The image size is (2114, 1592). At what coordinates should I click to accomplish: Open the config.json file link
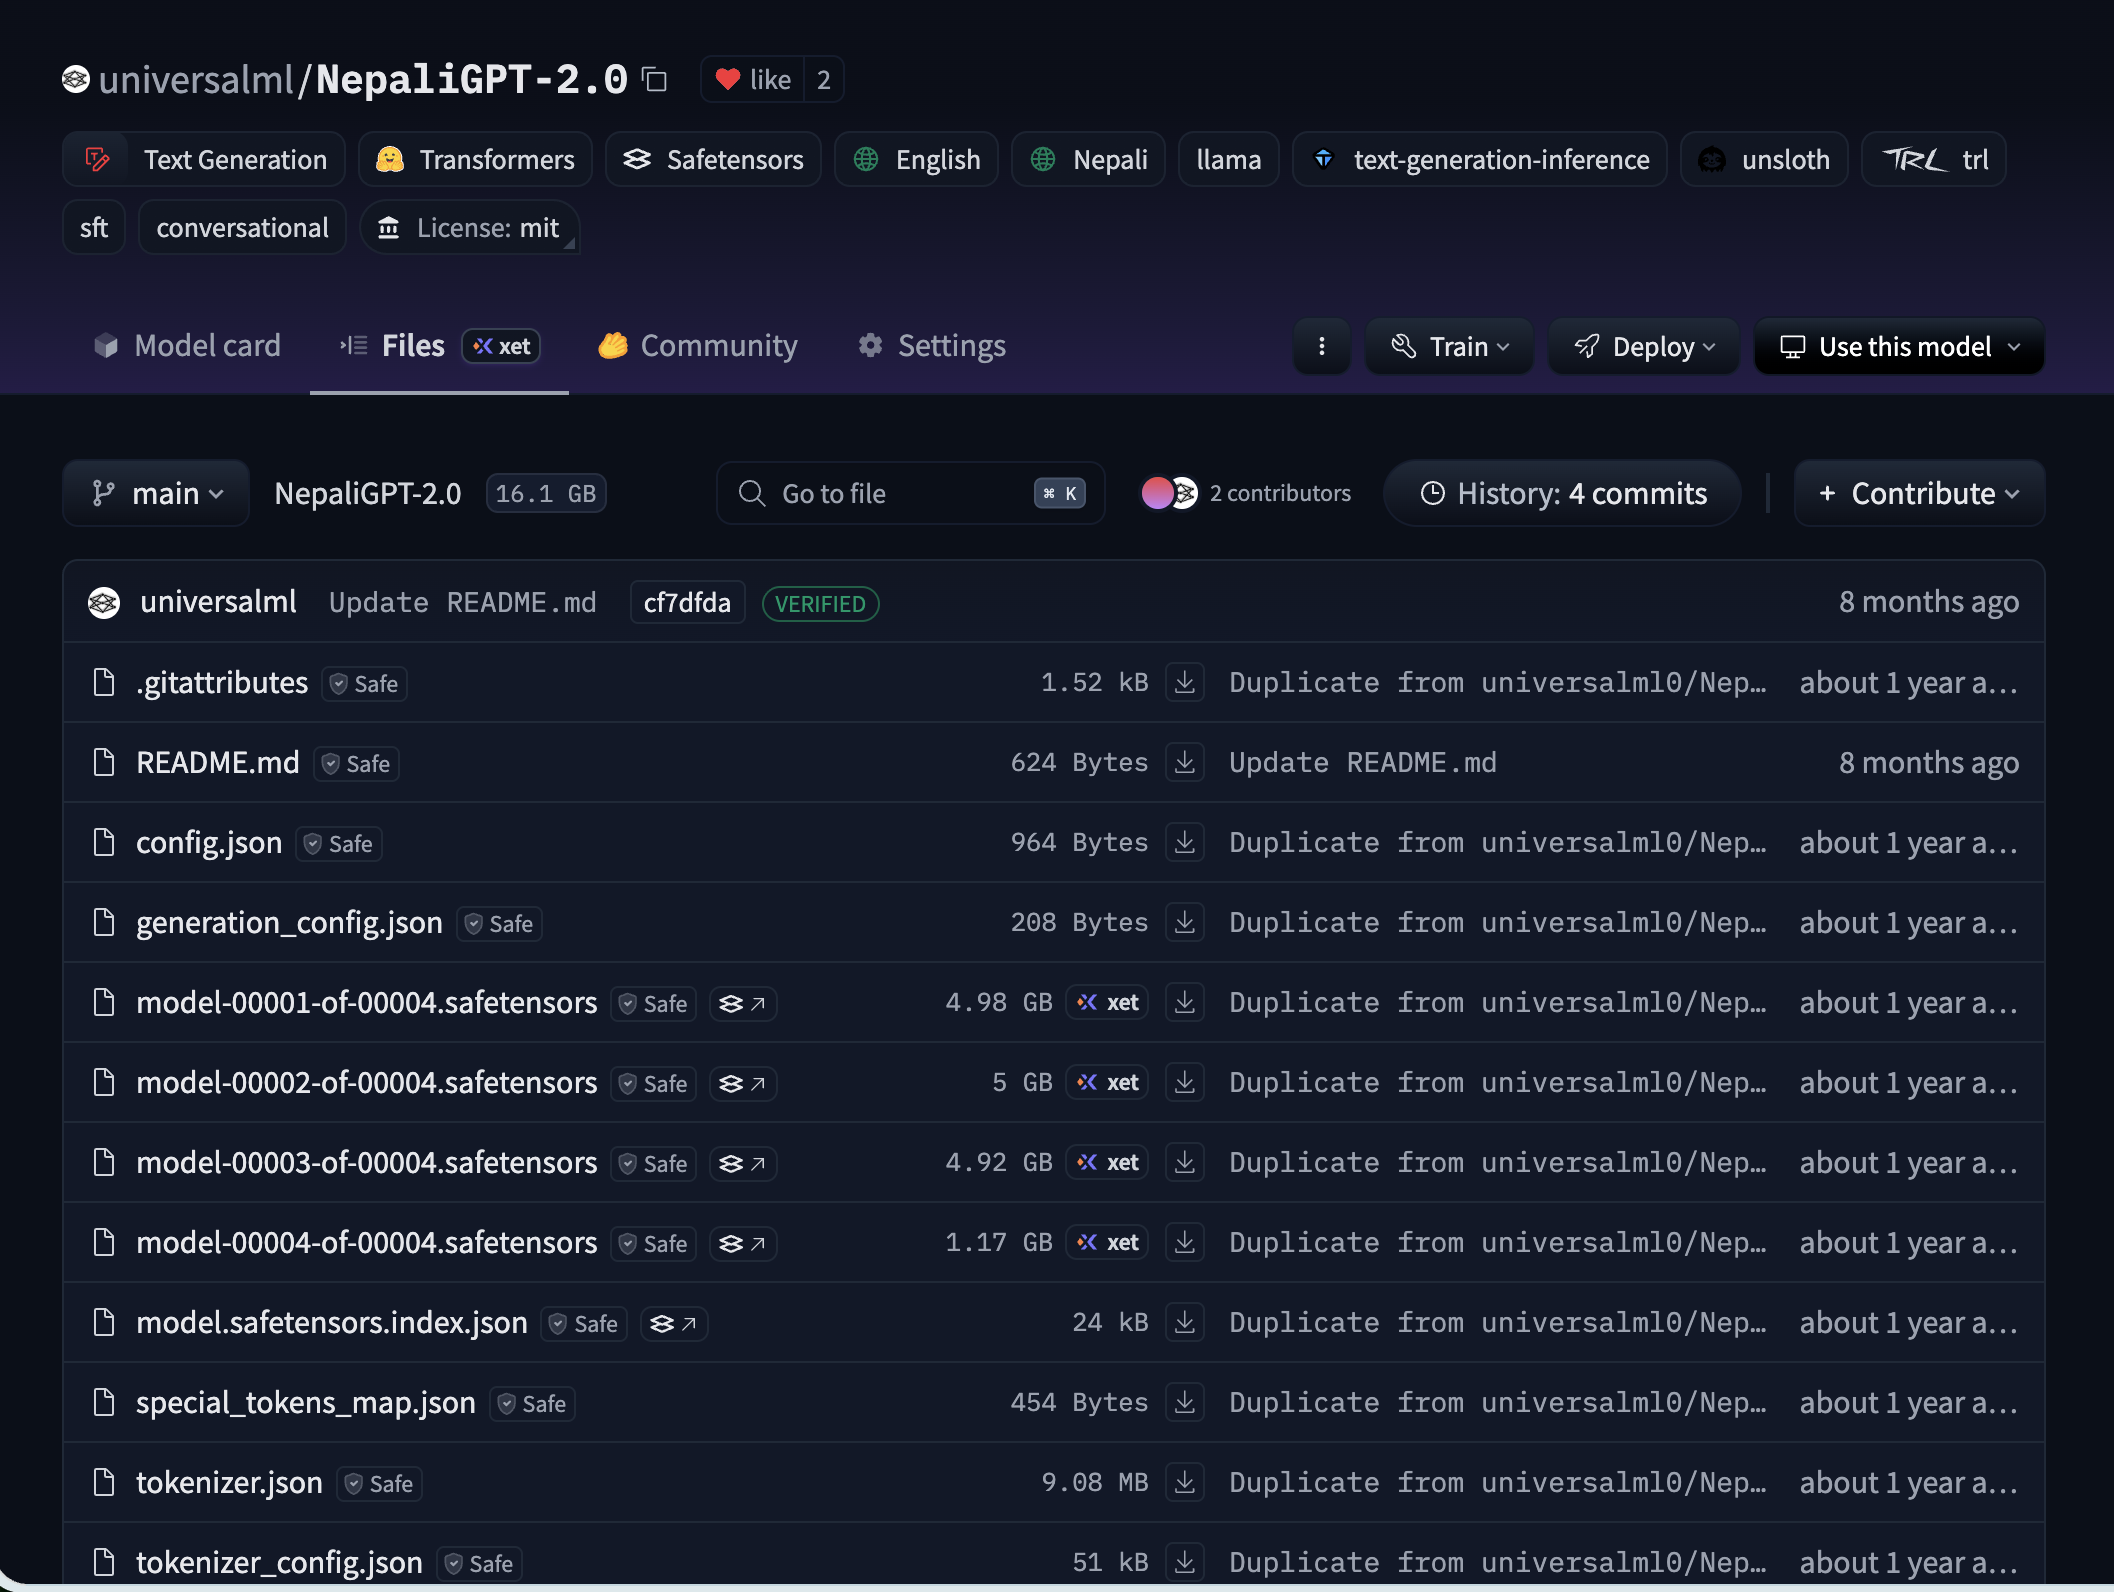[x=209, y=843]
